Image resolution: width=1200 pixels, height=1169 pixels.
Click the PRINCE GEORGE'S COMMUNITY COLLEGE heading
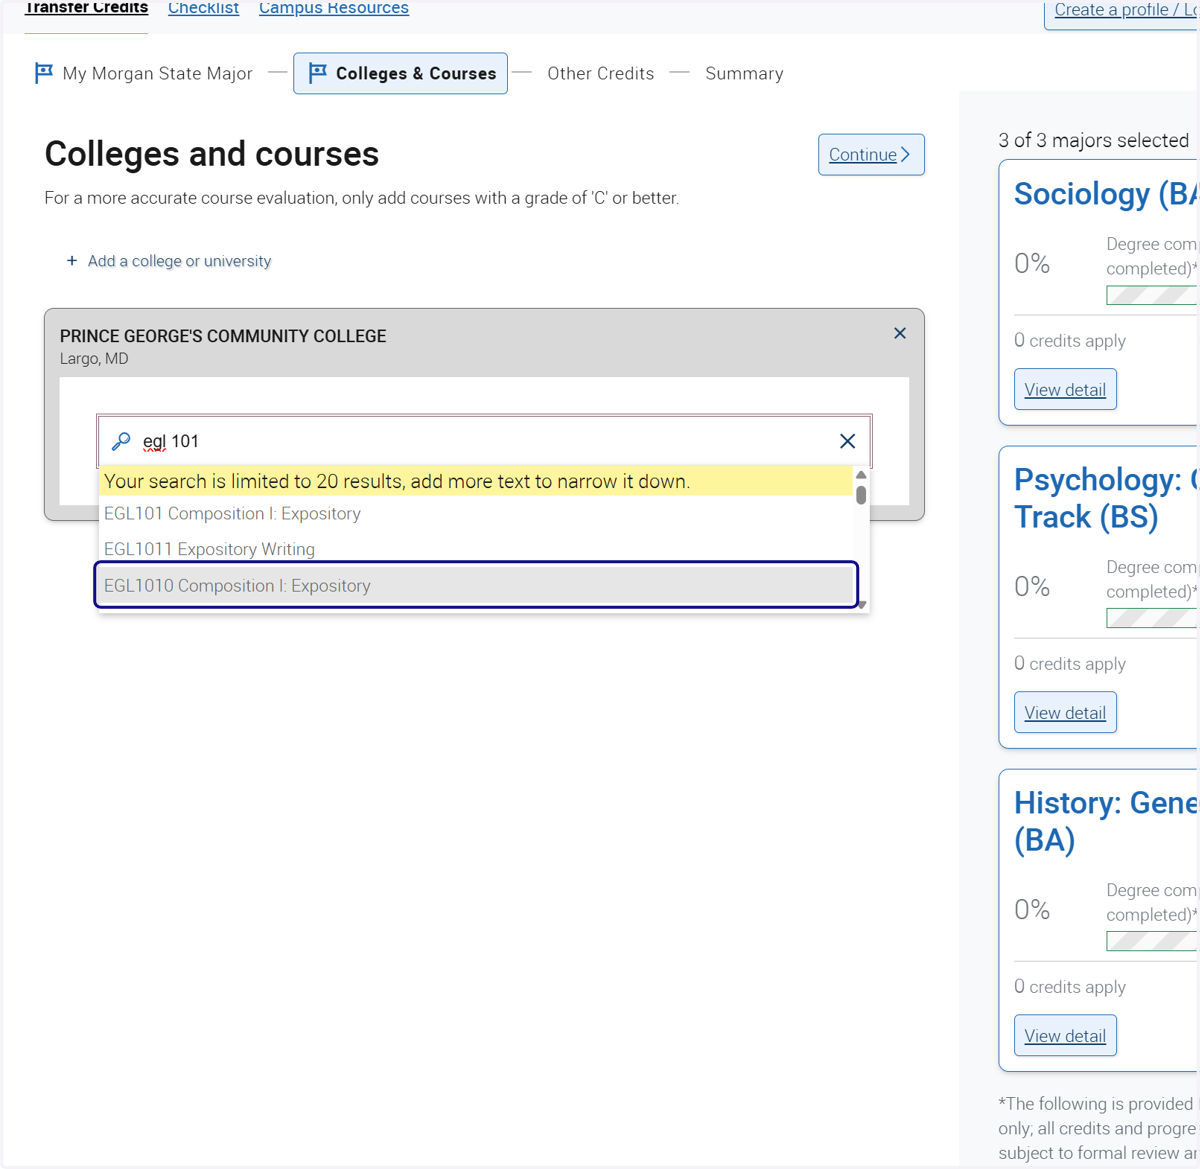(x=223, y=336)
